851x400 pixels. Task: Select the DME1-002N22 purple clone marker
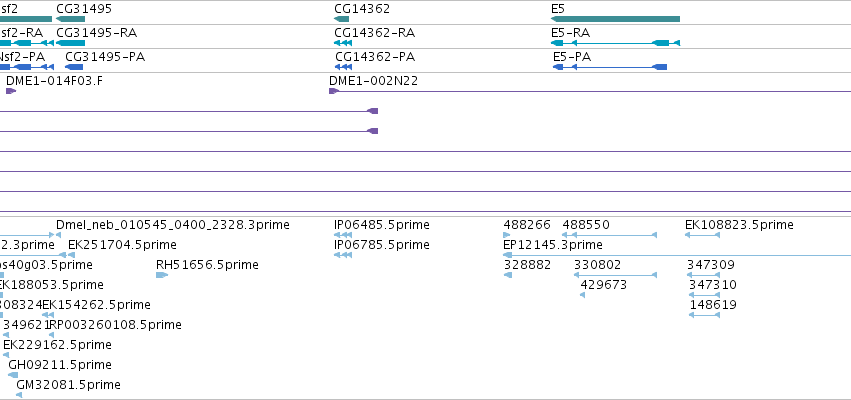(334, 91)
